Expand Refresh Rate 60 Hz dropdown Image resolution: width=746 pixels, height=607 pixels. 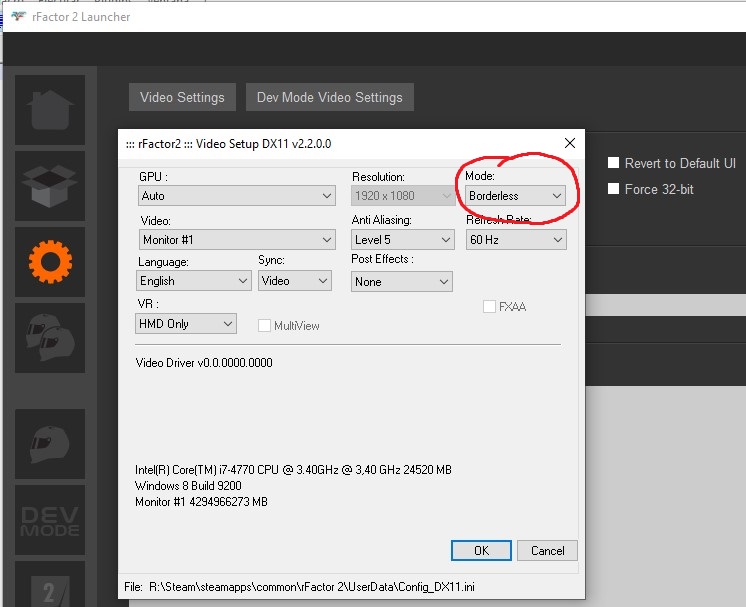coord(516,239)
